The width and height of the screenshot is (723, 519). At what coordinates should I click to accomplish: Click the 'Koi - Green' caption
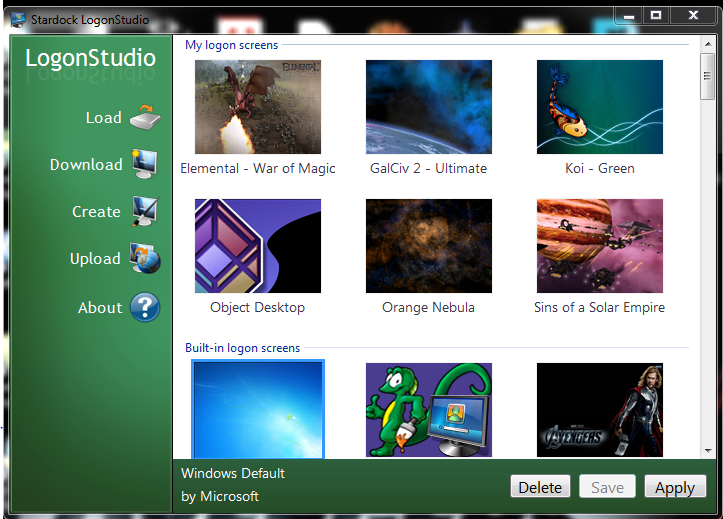click(600, 169)
